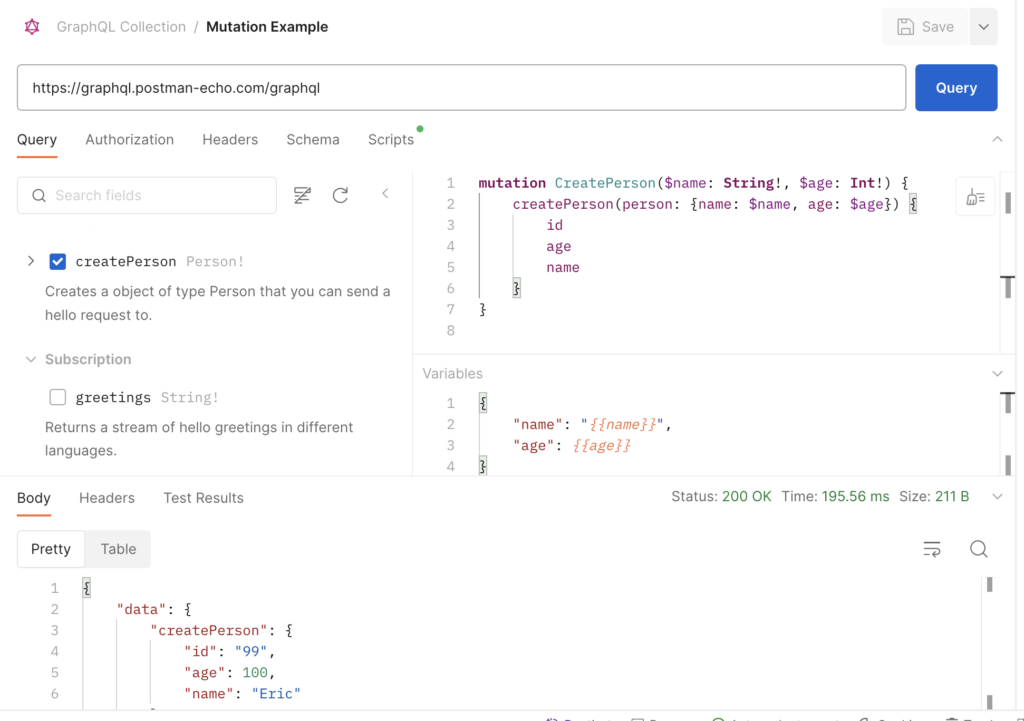
Task: Open the response filter options icon
Action: (931, 549)
